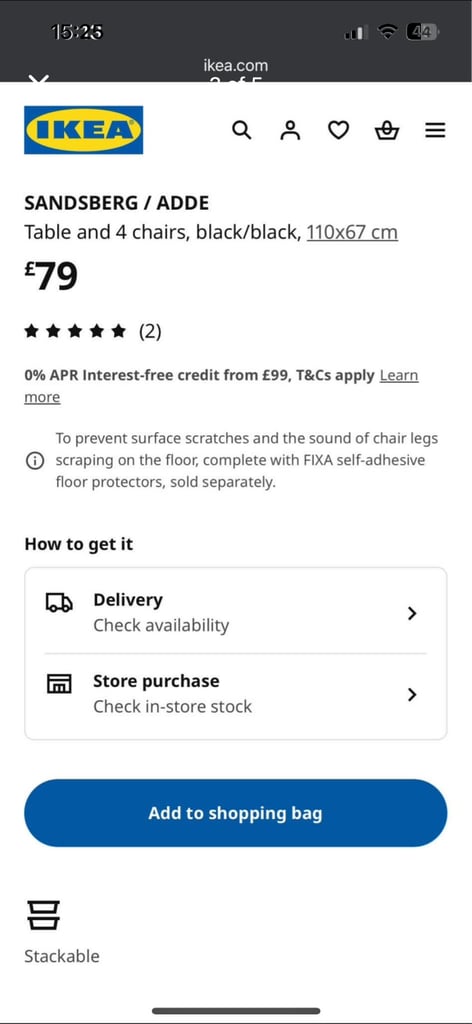Open the hamburger menu

435,131
